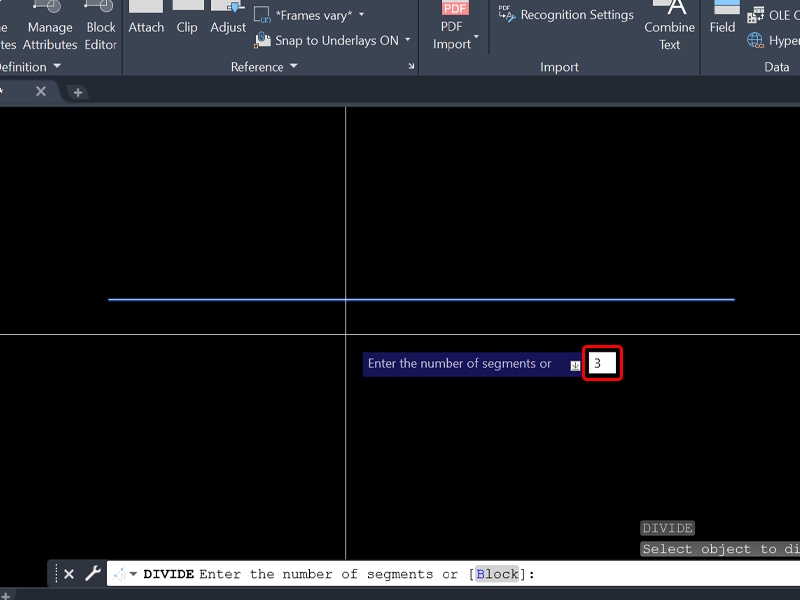Open a new drawing tab with plus
The height and width of the screenshot is (600, 800).
click(x=78, y=92)
